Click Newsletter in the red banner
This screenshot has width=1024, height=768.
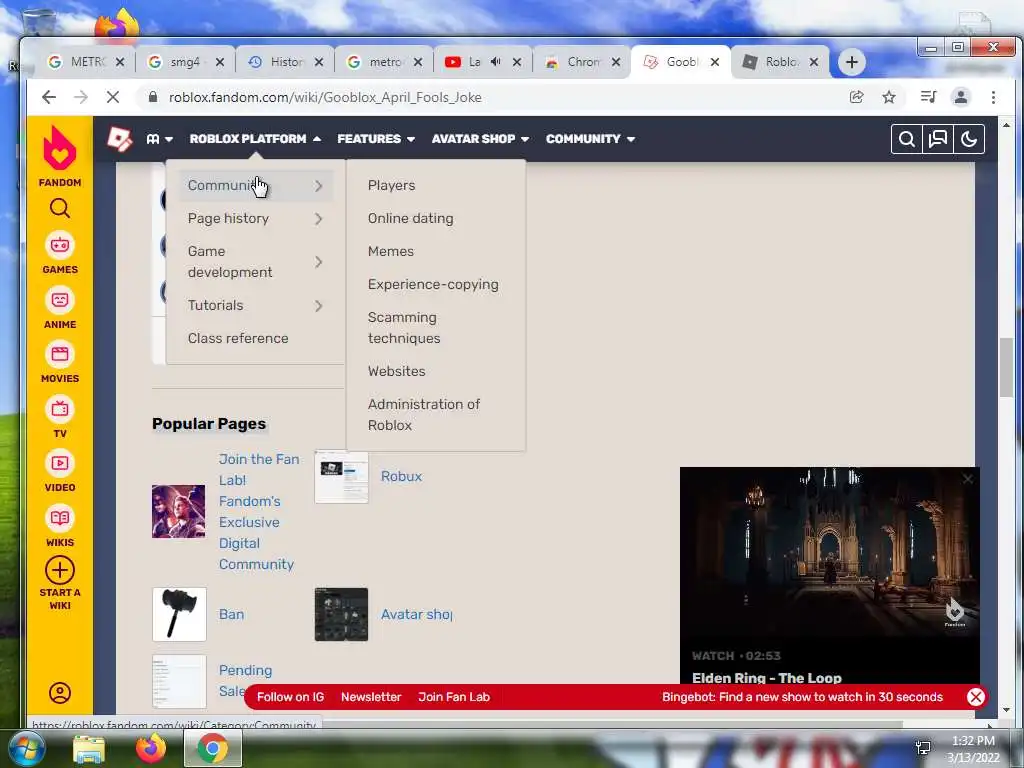coord(371,697)
